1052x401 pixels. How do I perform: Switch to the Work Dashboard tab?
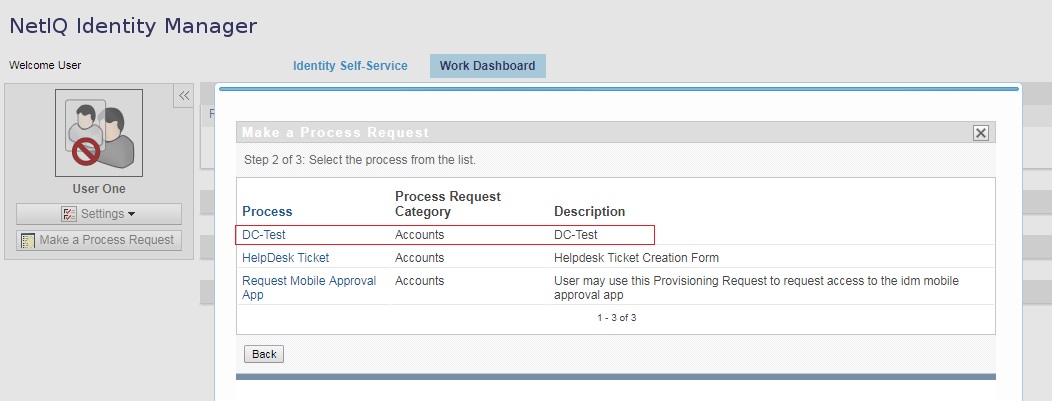(x=488, y=66)
